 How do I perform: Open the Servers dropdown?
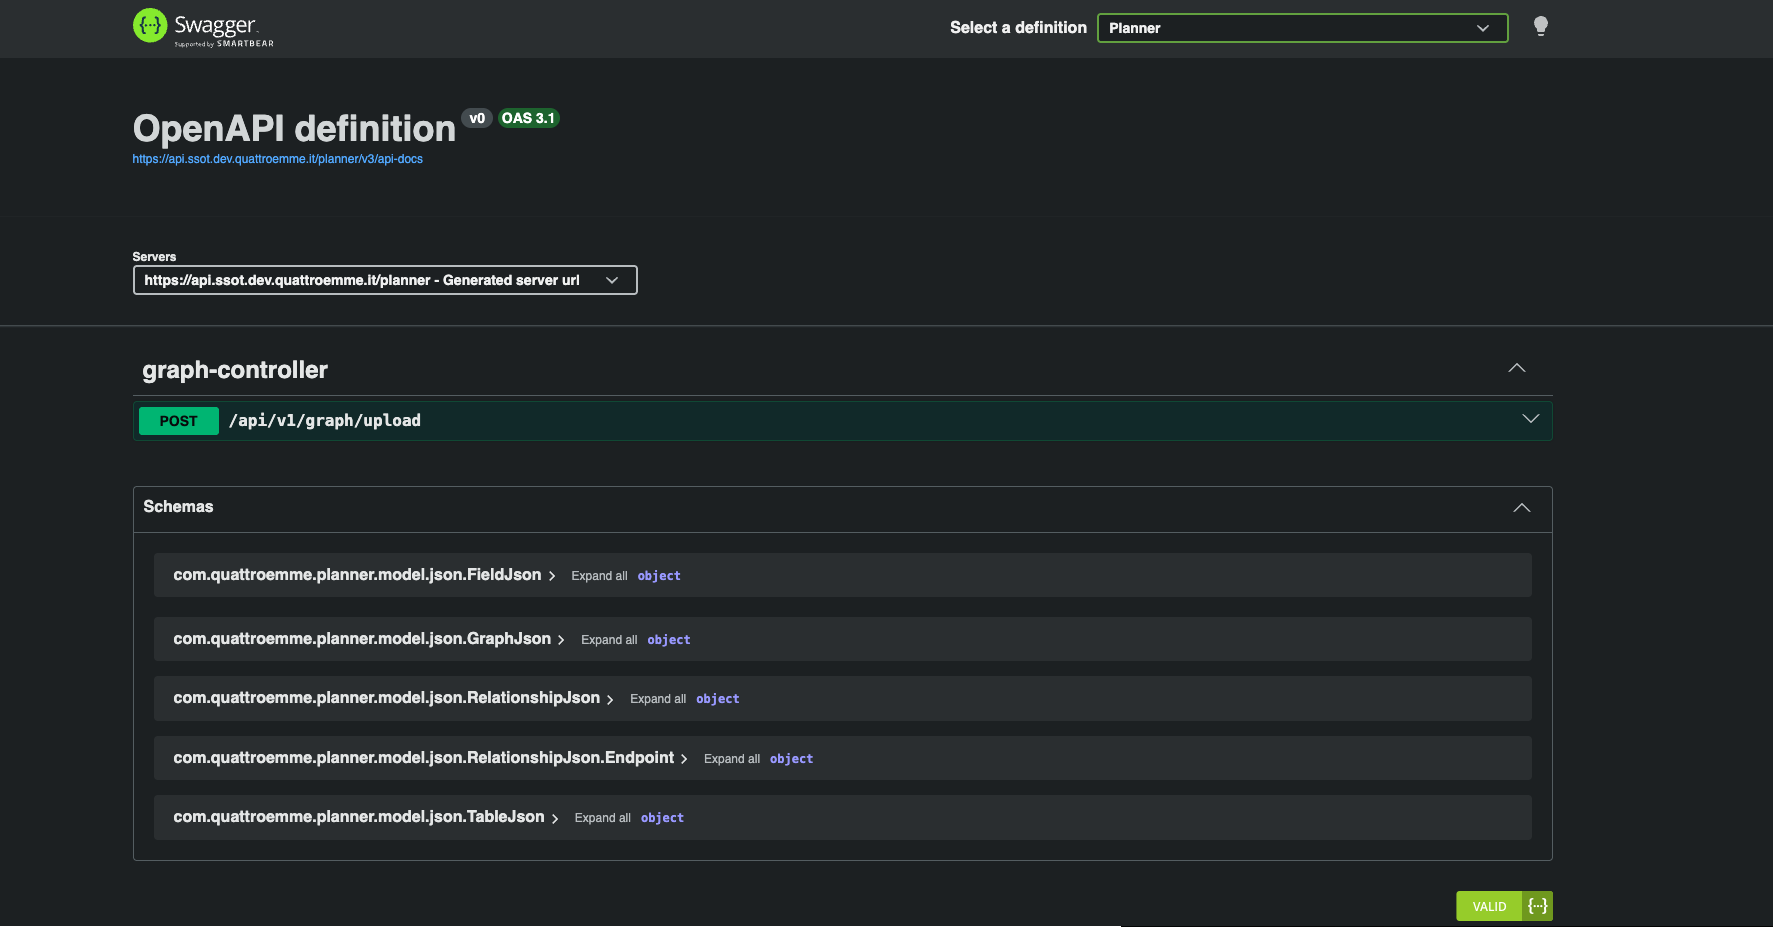(384, 280)
